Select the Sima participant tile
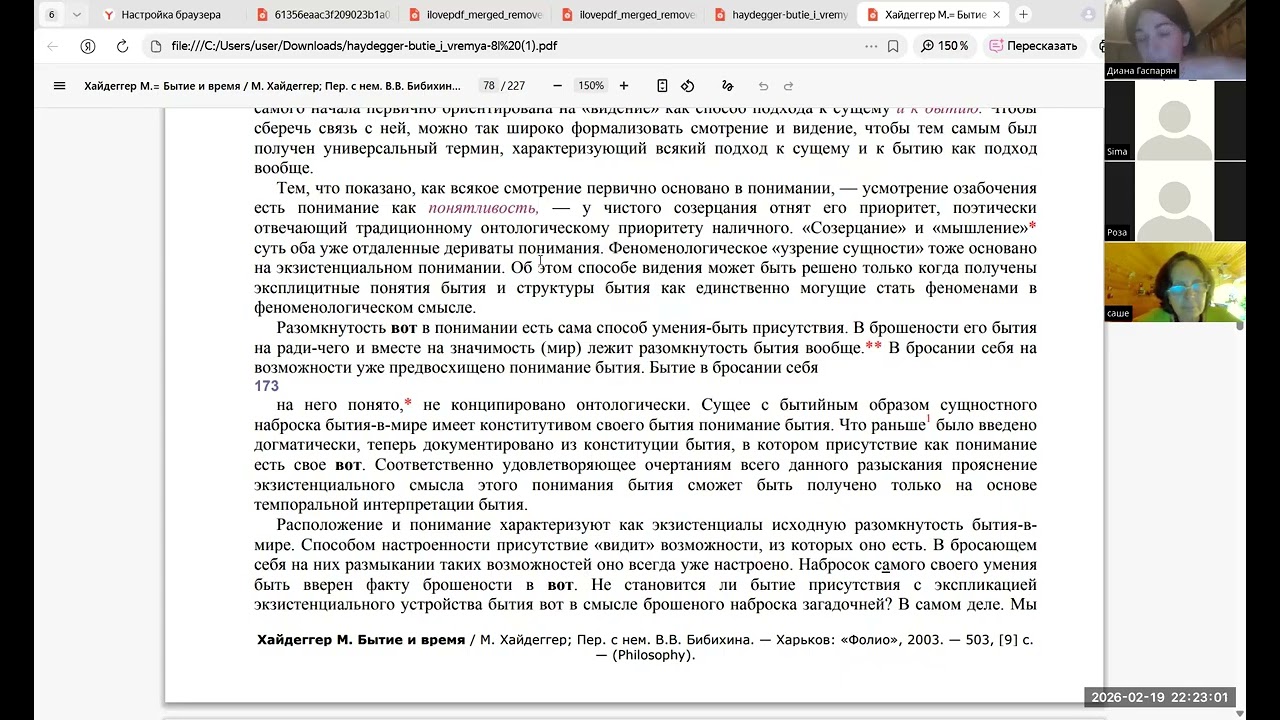1280x720 pixels. pos(1175,120)
